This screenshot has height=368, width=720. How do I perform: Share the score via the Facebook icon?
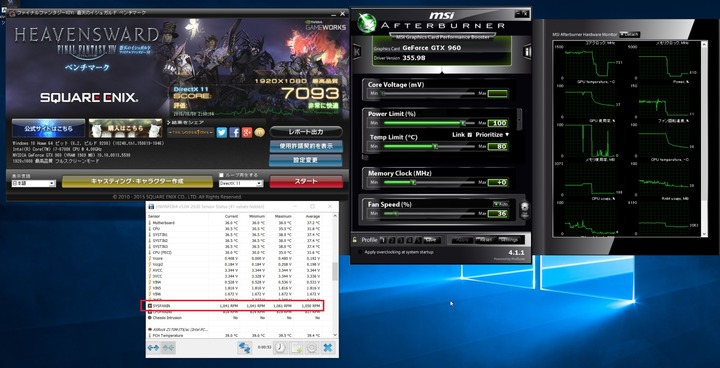click(234, 132)
